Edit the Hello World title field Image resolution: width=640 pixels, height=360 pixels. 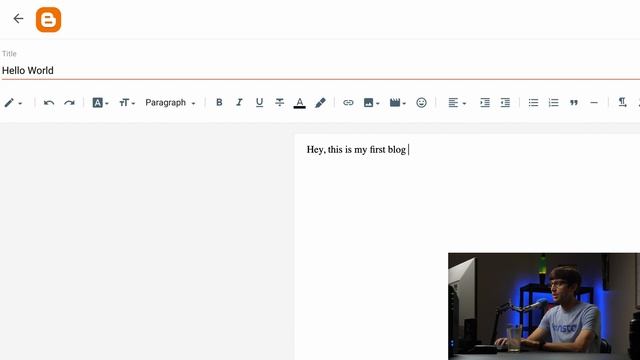point(320,70)
